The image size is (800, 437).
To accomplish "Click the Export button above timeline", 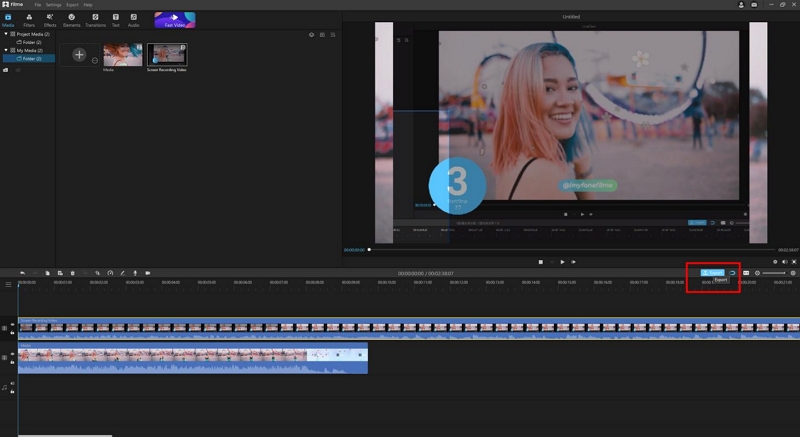I will pyautogui.click(x=712, y=273).
